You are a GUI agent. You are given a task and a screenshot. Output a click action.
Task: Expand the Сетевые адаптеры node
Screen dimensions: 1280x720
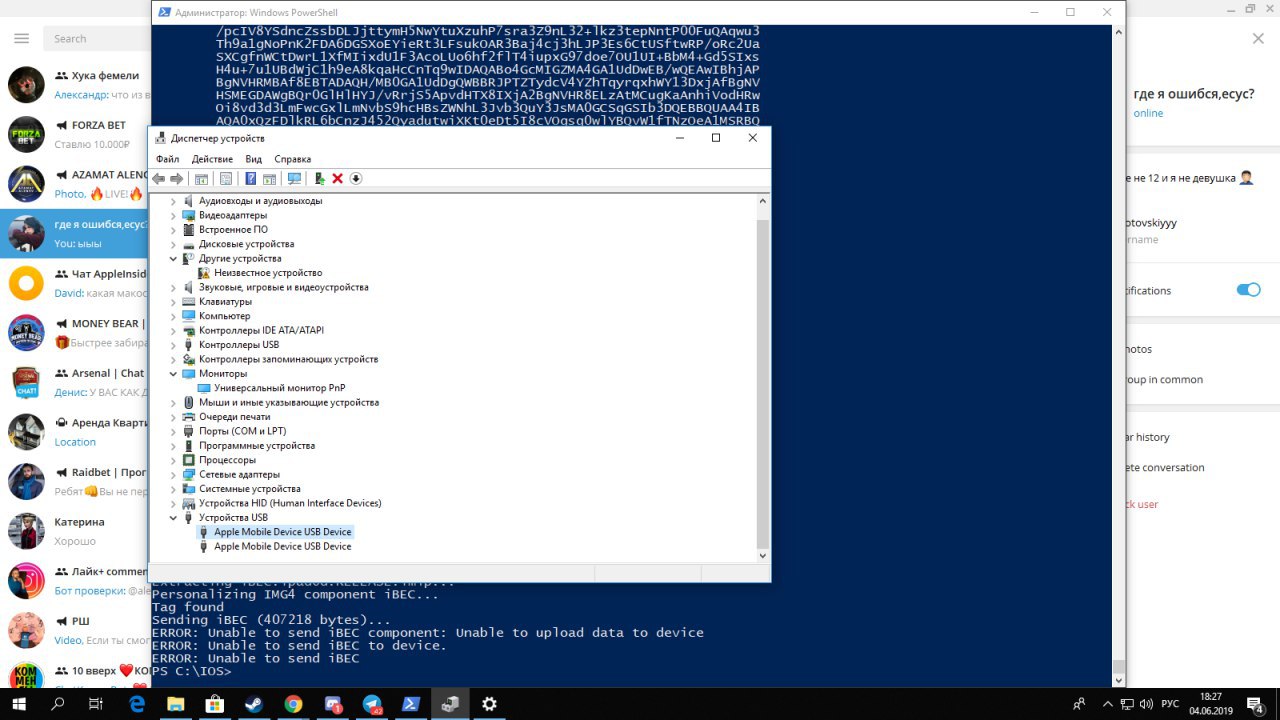click(173, 474)
